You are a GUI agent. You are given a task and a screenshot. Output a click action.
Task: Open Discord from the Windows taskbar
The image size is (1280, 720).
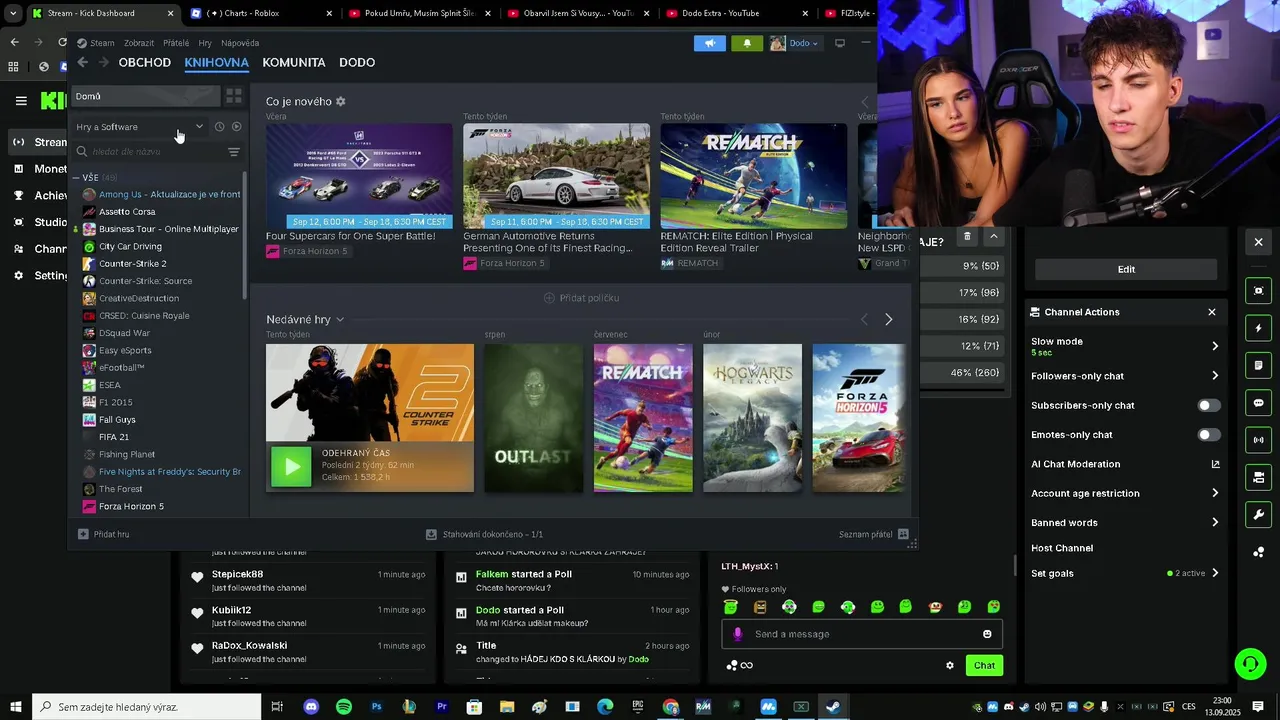pyautogui.click(x=311, y=707)
